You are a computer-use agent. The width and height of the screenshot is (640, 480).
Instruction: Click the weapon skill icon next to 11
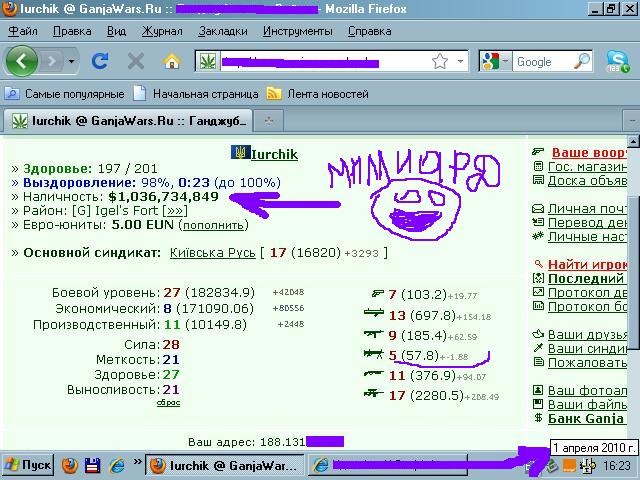pyautogui.click(x=374, y=373)
